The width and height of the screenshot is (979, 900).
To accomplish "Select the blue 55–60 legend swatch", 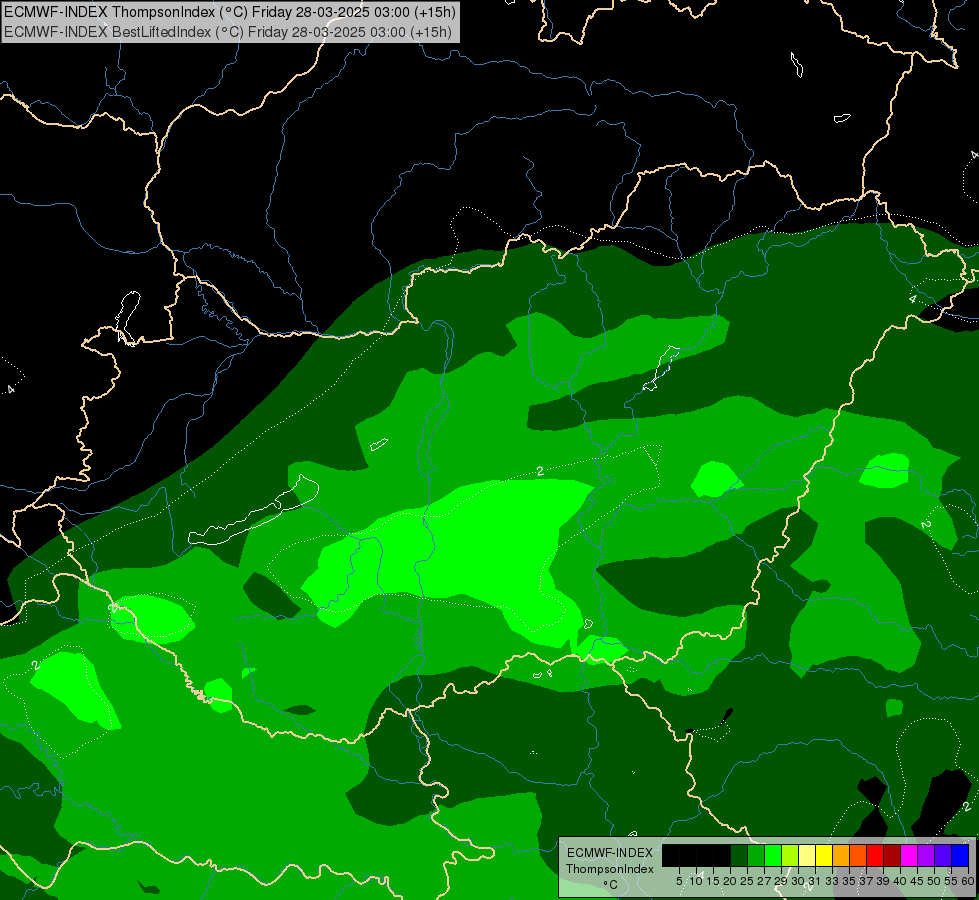I will pos(960,855).
